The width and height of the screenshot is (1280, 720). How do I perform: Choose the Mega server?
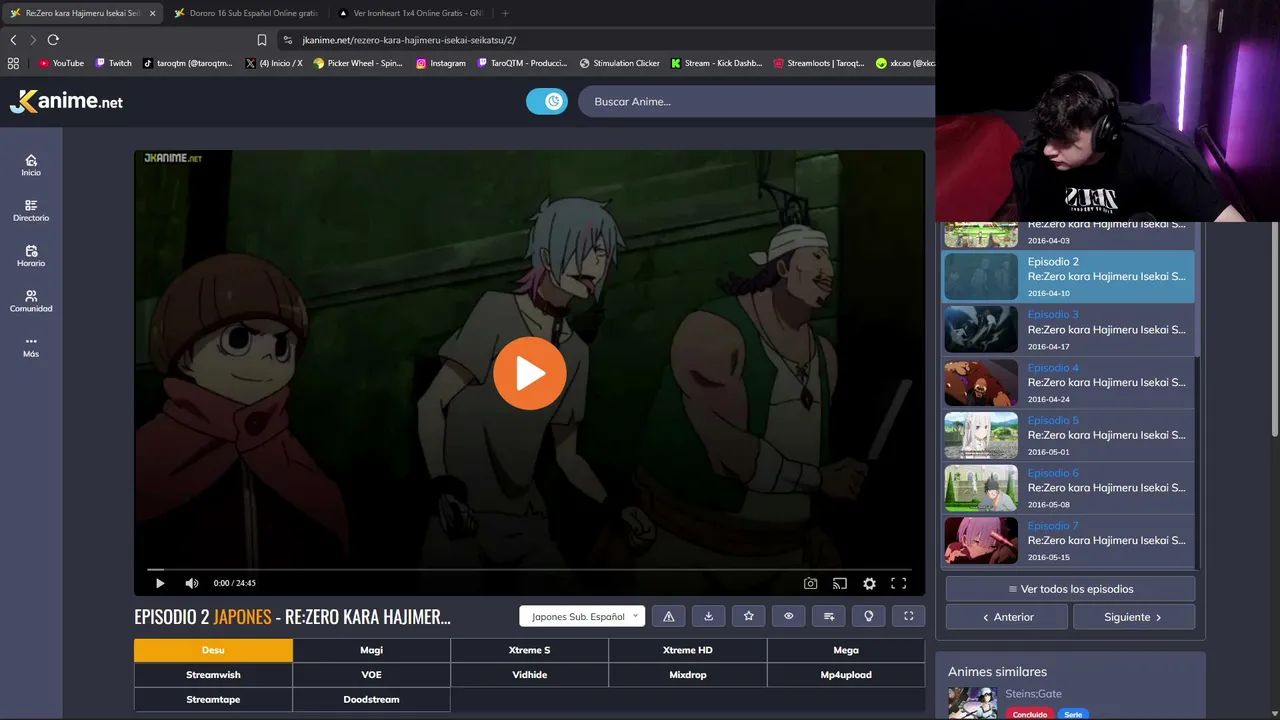(x=846, y=650)
